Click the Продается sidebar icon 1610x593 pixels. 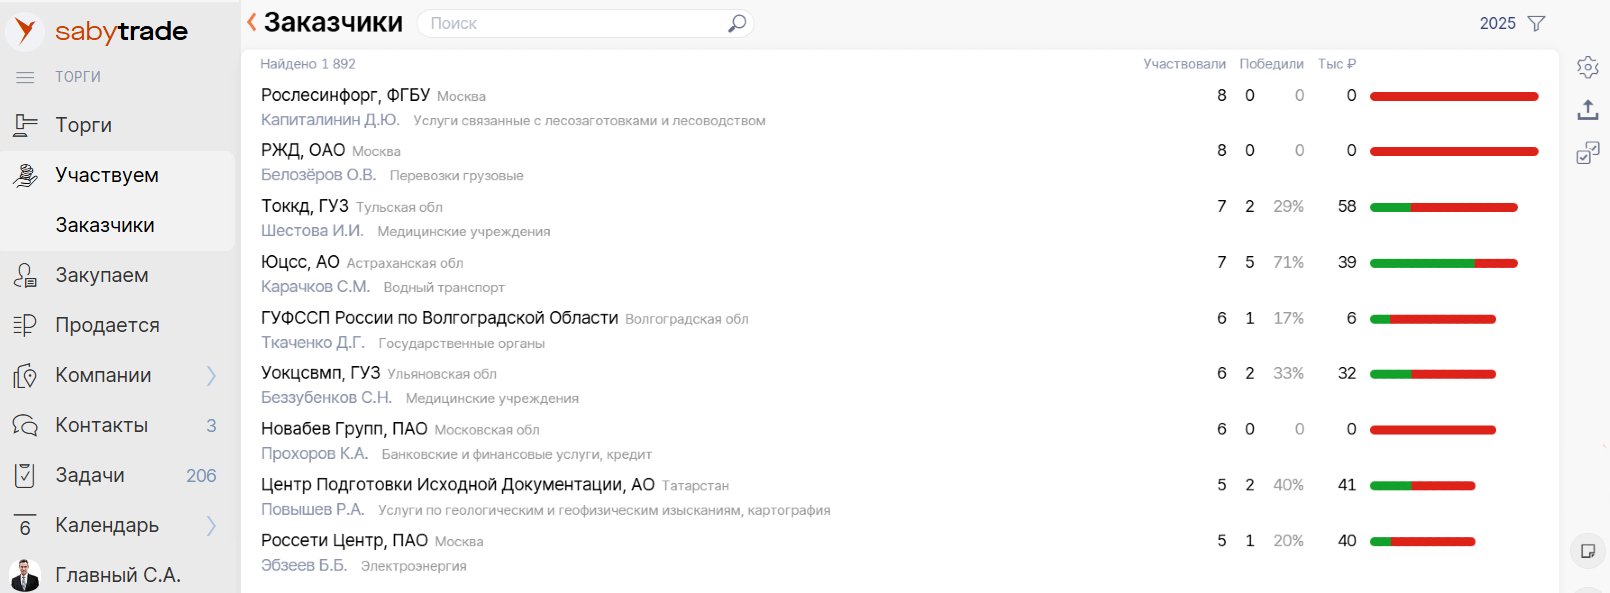25,325
